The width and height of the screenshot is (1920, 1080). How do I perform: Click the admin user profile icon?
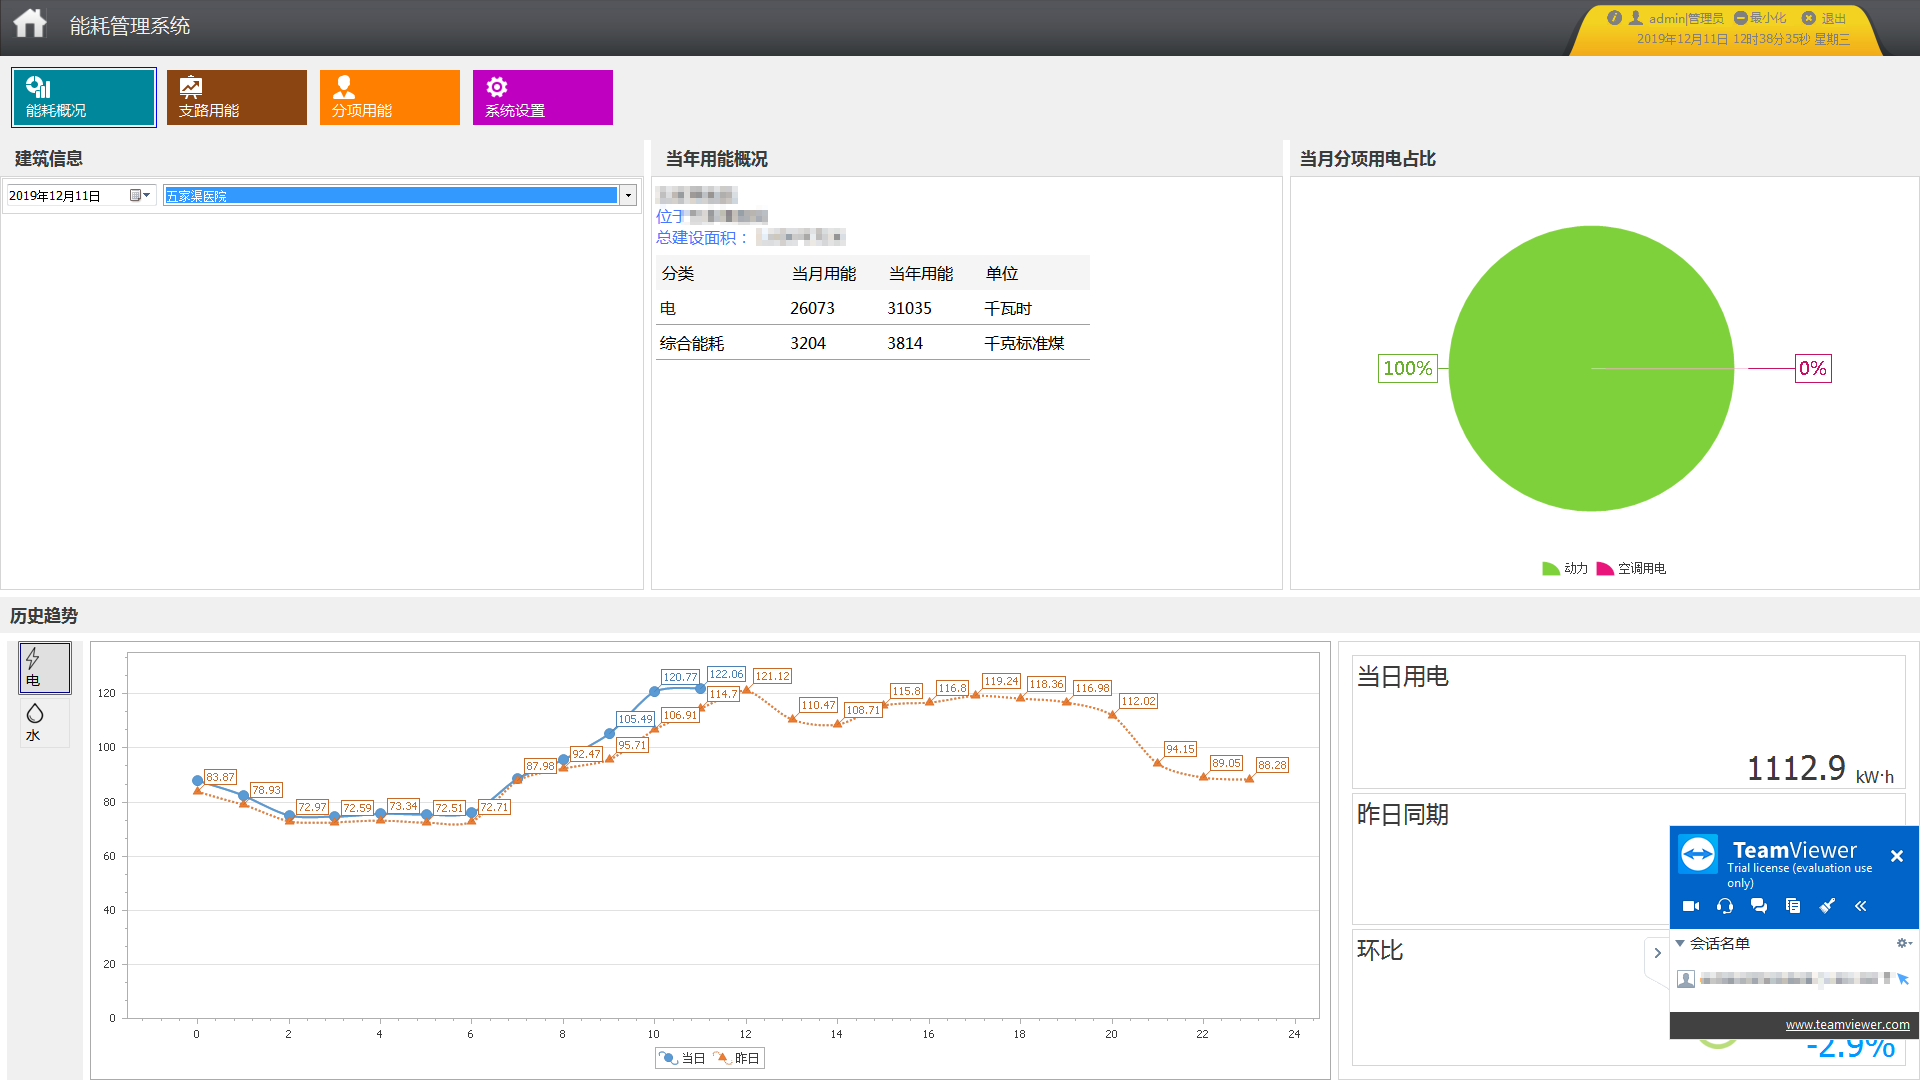click(1636, 18)
